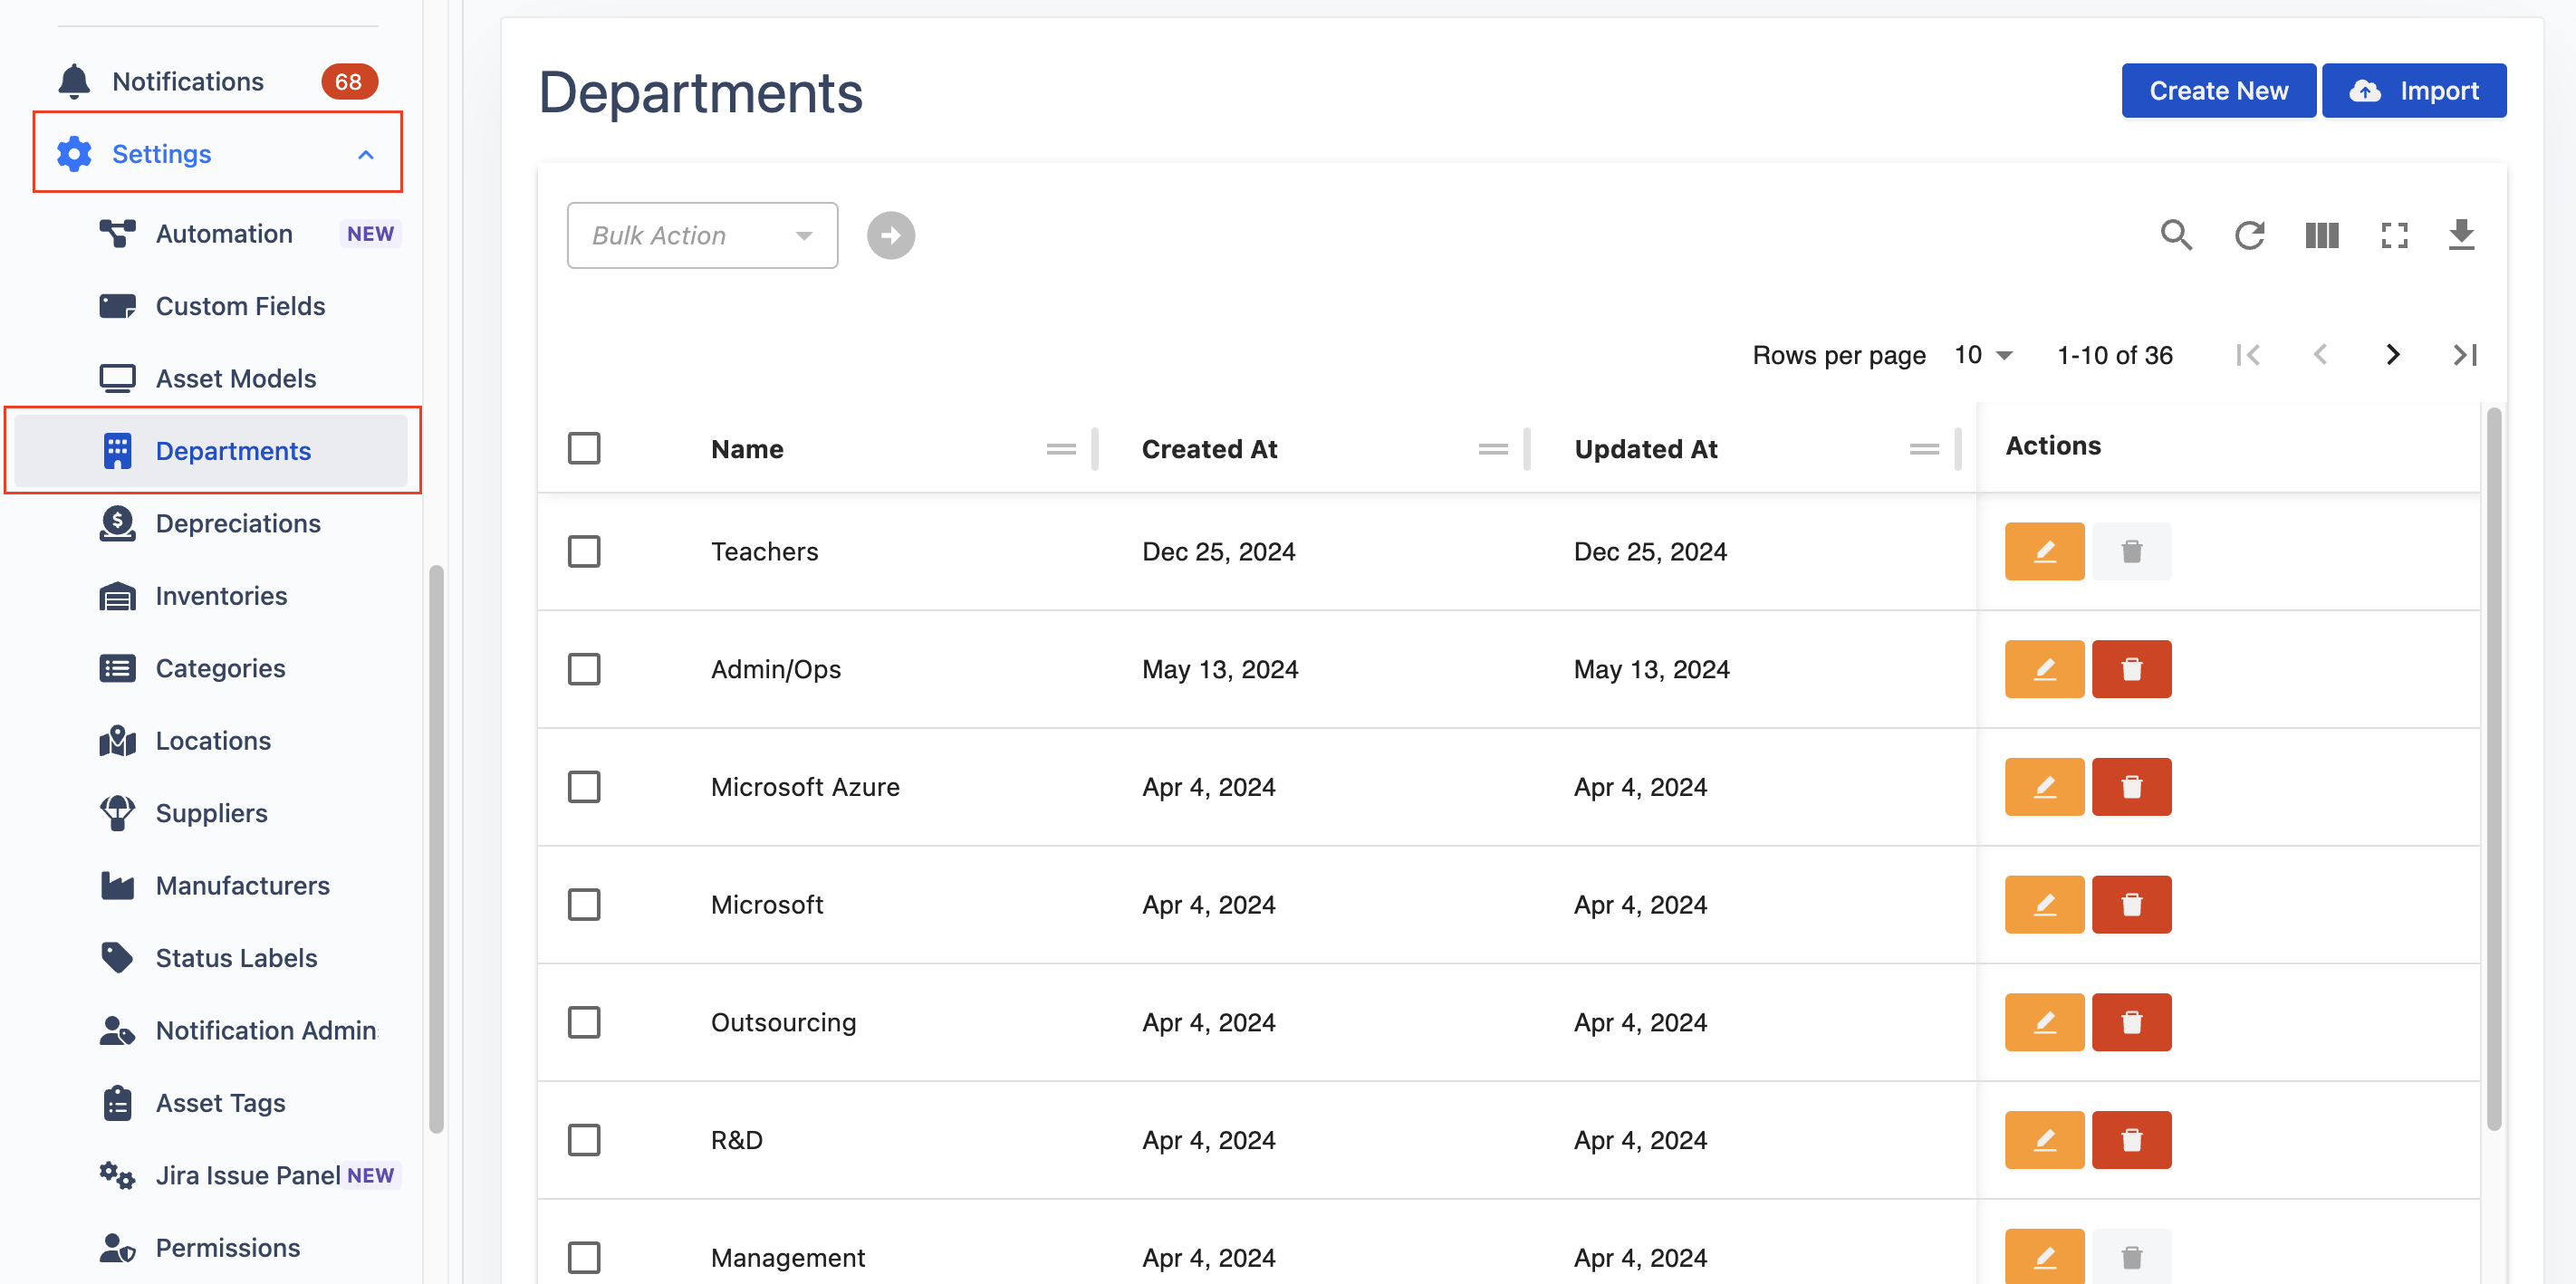Go to next page of results

point(2392,355)
